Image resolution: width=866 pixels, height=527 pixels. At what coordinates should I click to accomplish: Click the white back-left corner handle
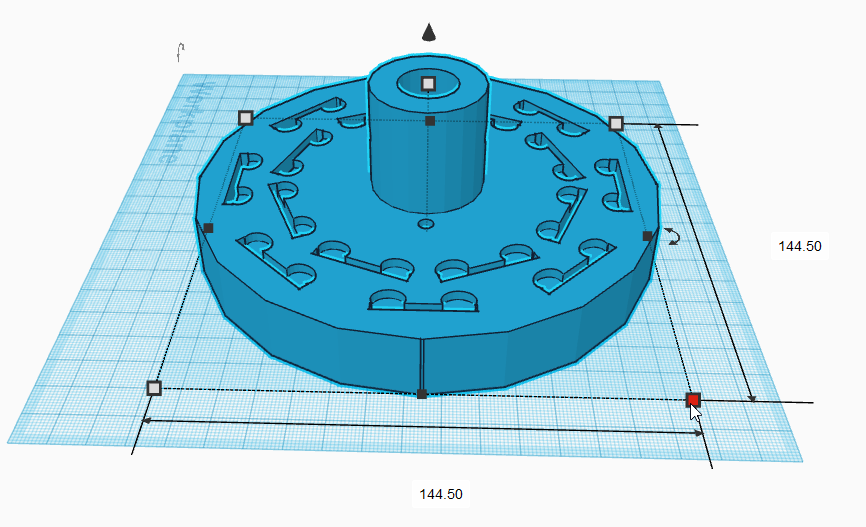246,118
